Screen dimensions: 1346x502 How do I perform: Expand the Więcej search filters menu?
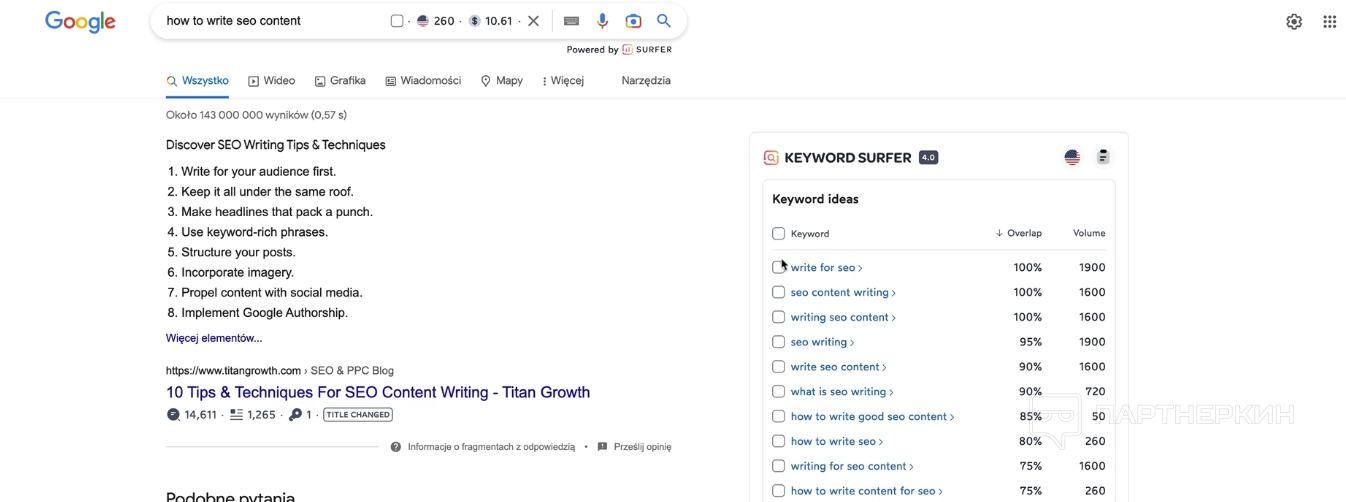tap(563, 81)
